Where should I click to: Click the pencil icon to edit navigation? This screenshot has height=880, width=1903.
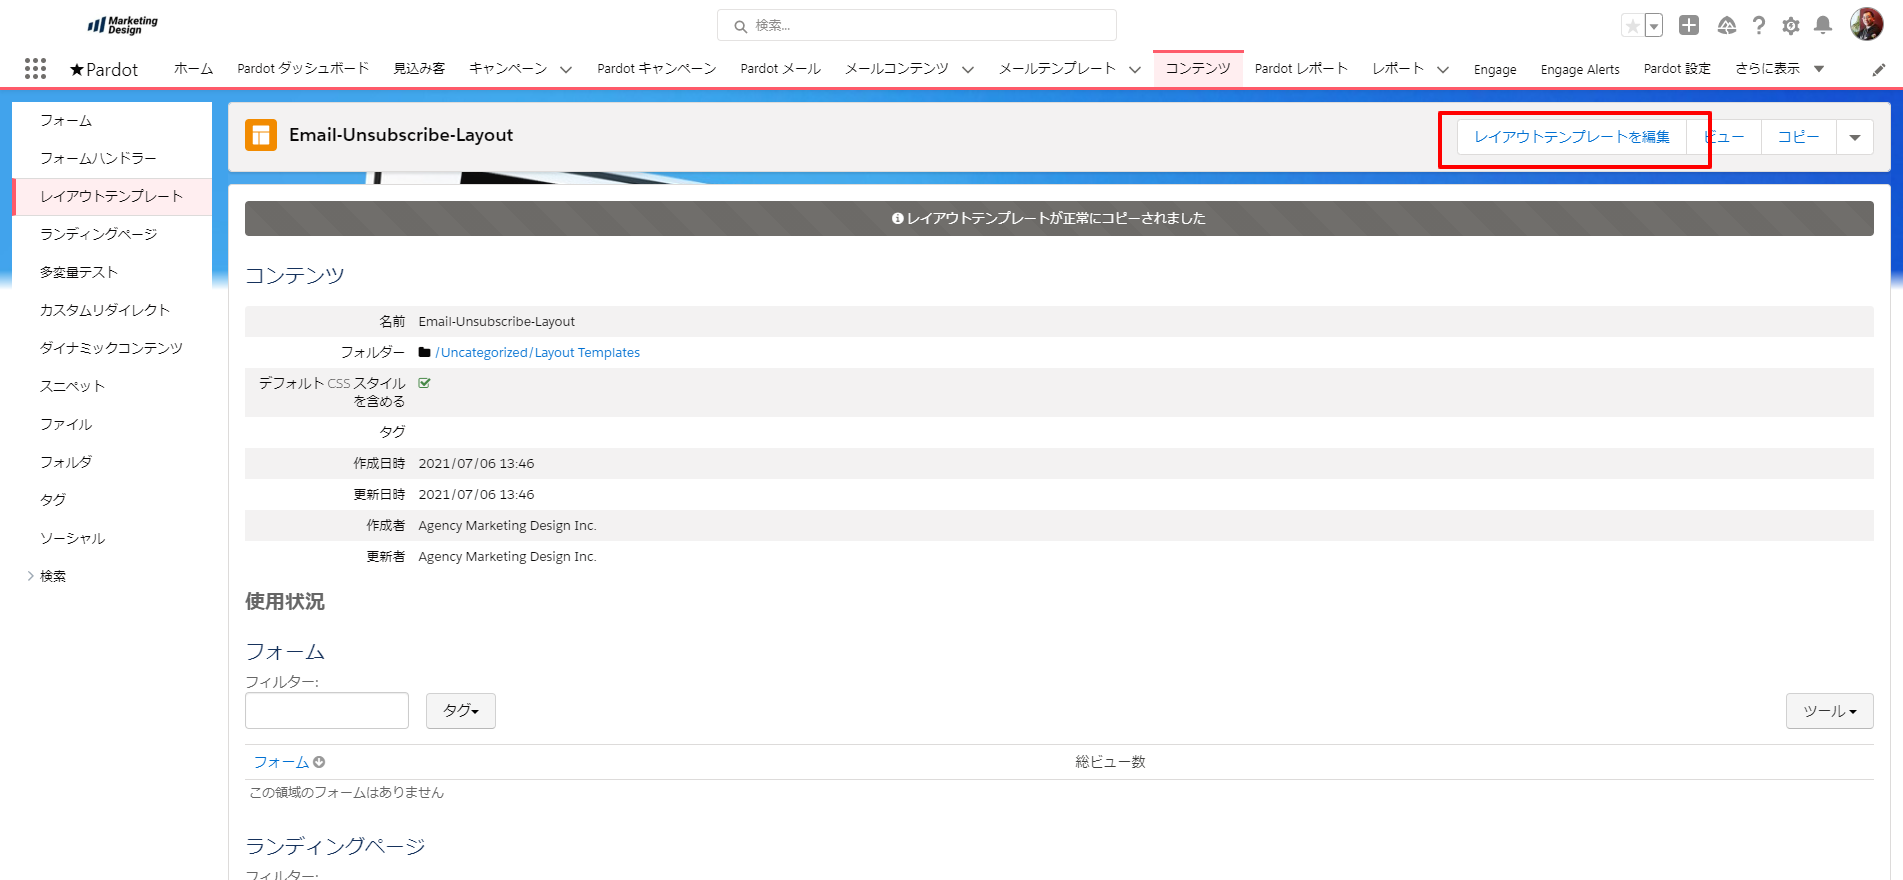pyautogui.click(x=1879, y=69)
